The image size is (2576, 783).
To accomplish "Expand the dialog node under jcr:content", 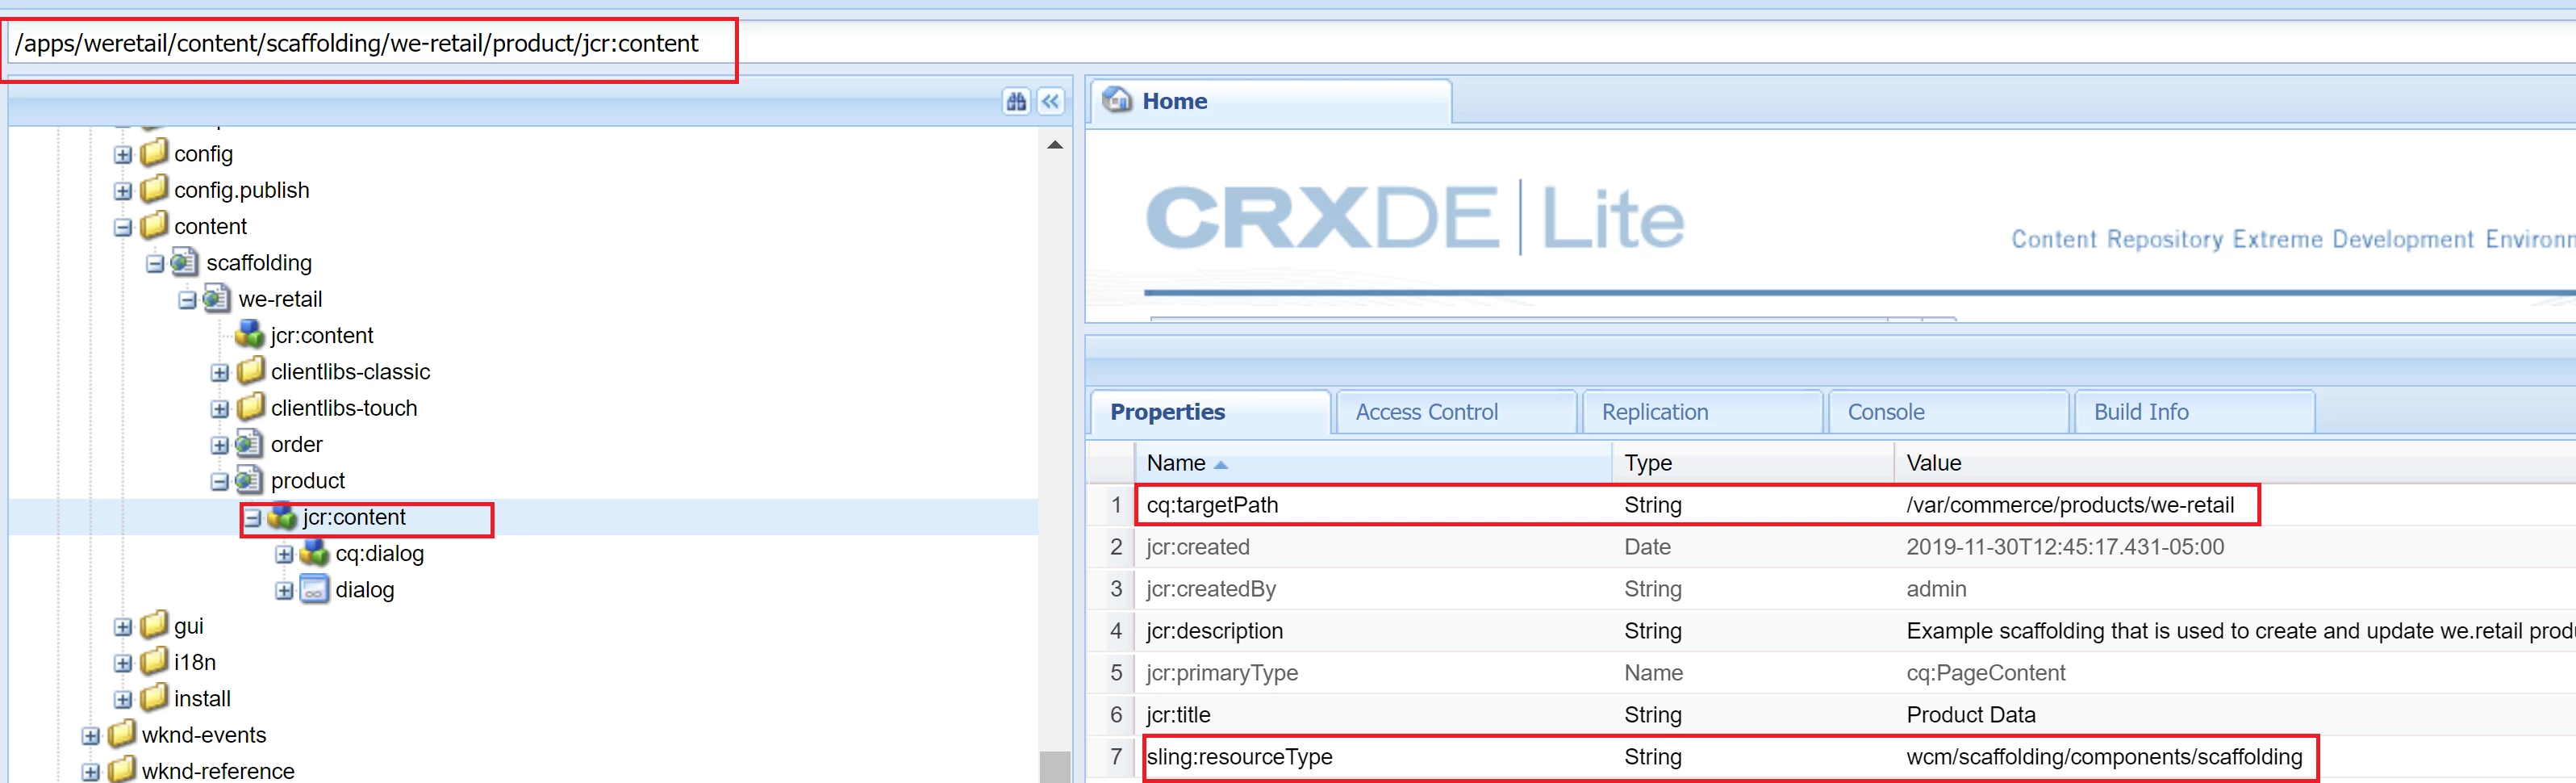I will coord(284,591).
